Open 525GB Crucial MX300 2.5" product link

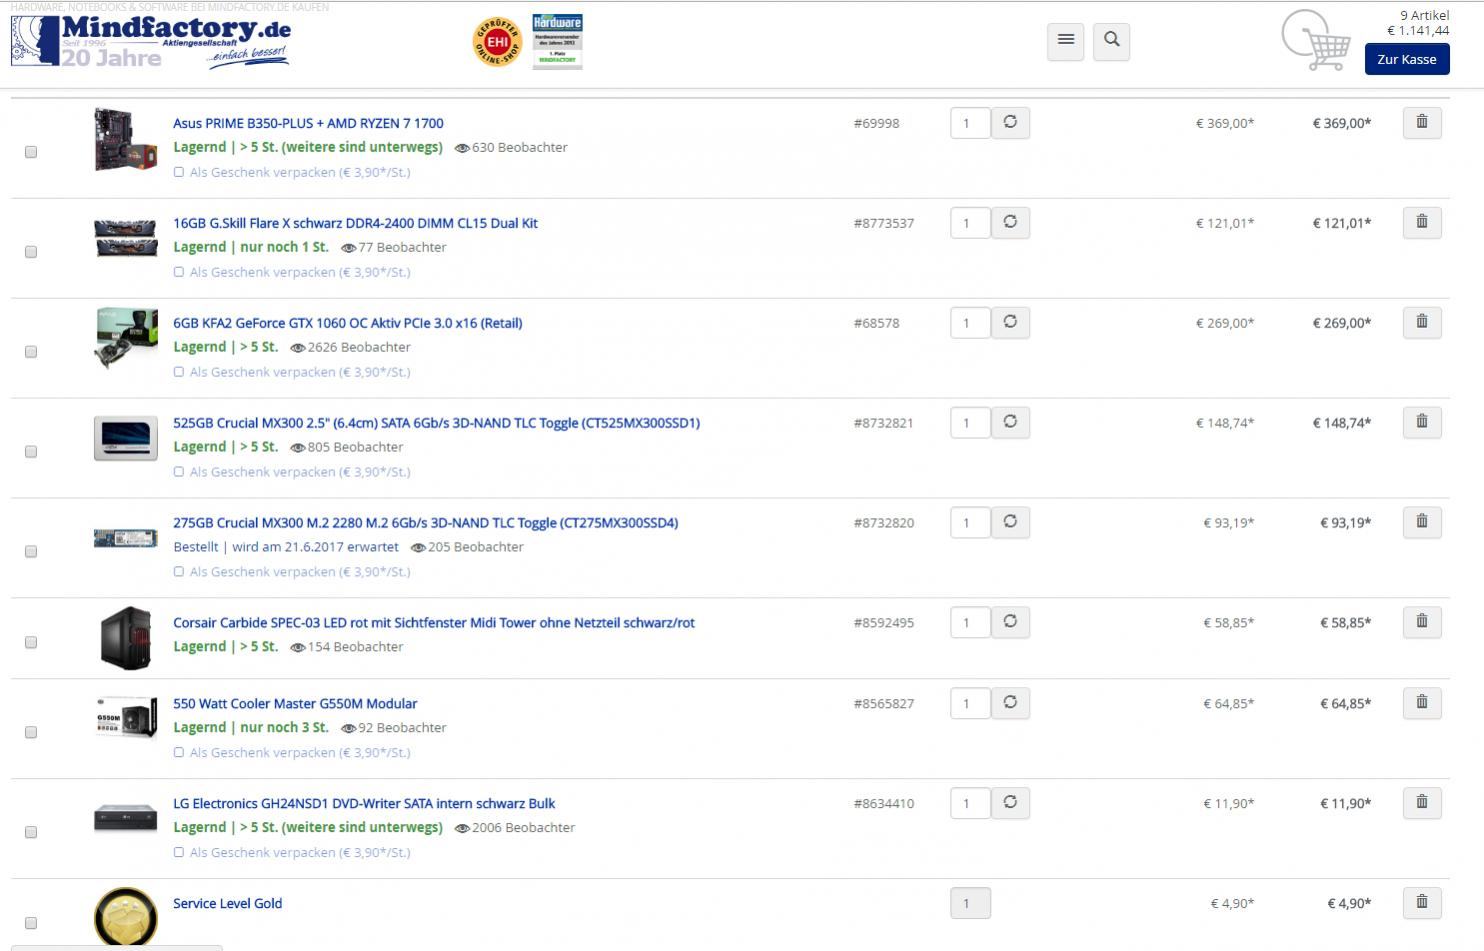pyautogui.click(x=436, y=423)
